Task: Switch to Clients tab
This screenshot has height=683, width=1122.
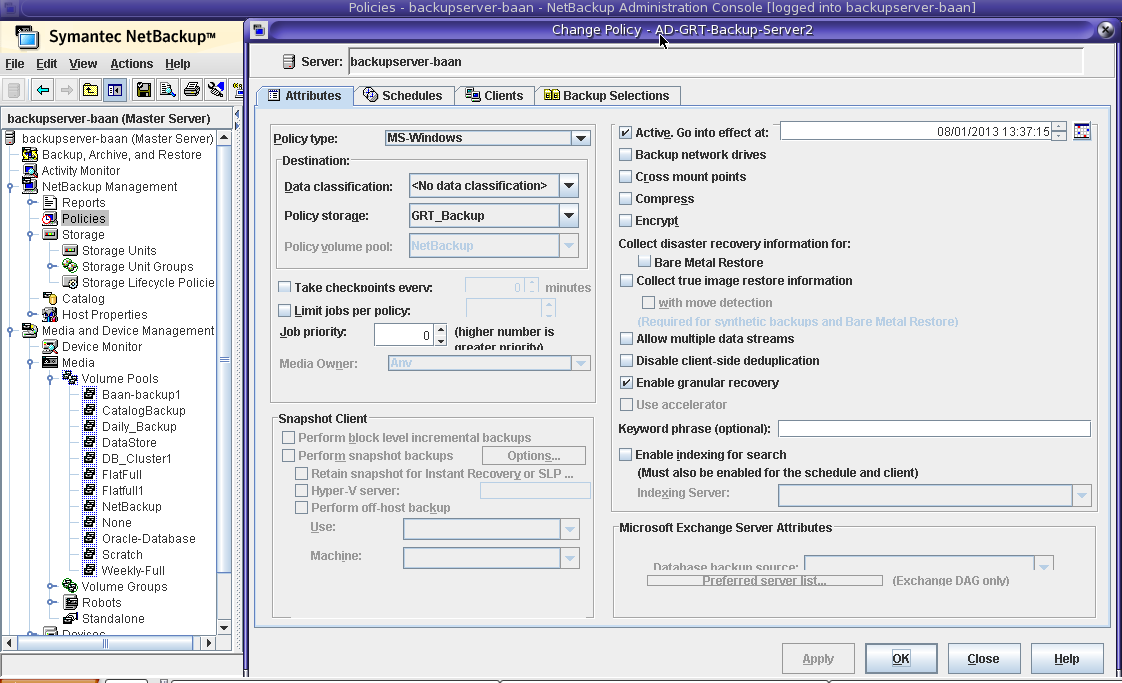Action: coord(494,95)
